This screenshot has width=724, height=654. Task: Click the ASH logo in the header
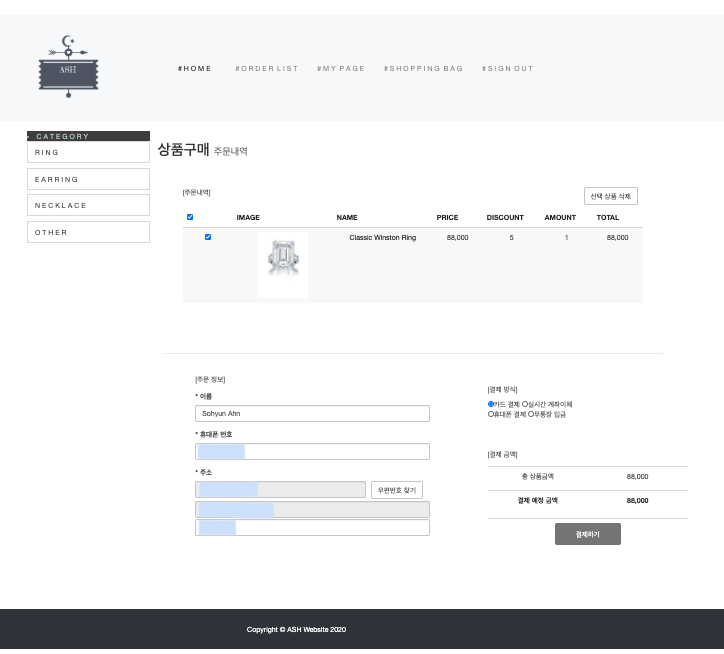pos(68,67)
